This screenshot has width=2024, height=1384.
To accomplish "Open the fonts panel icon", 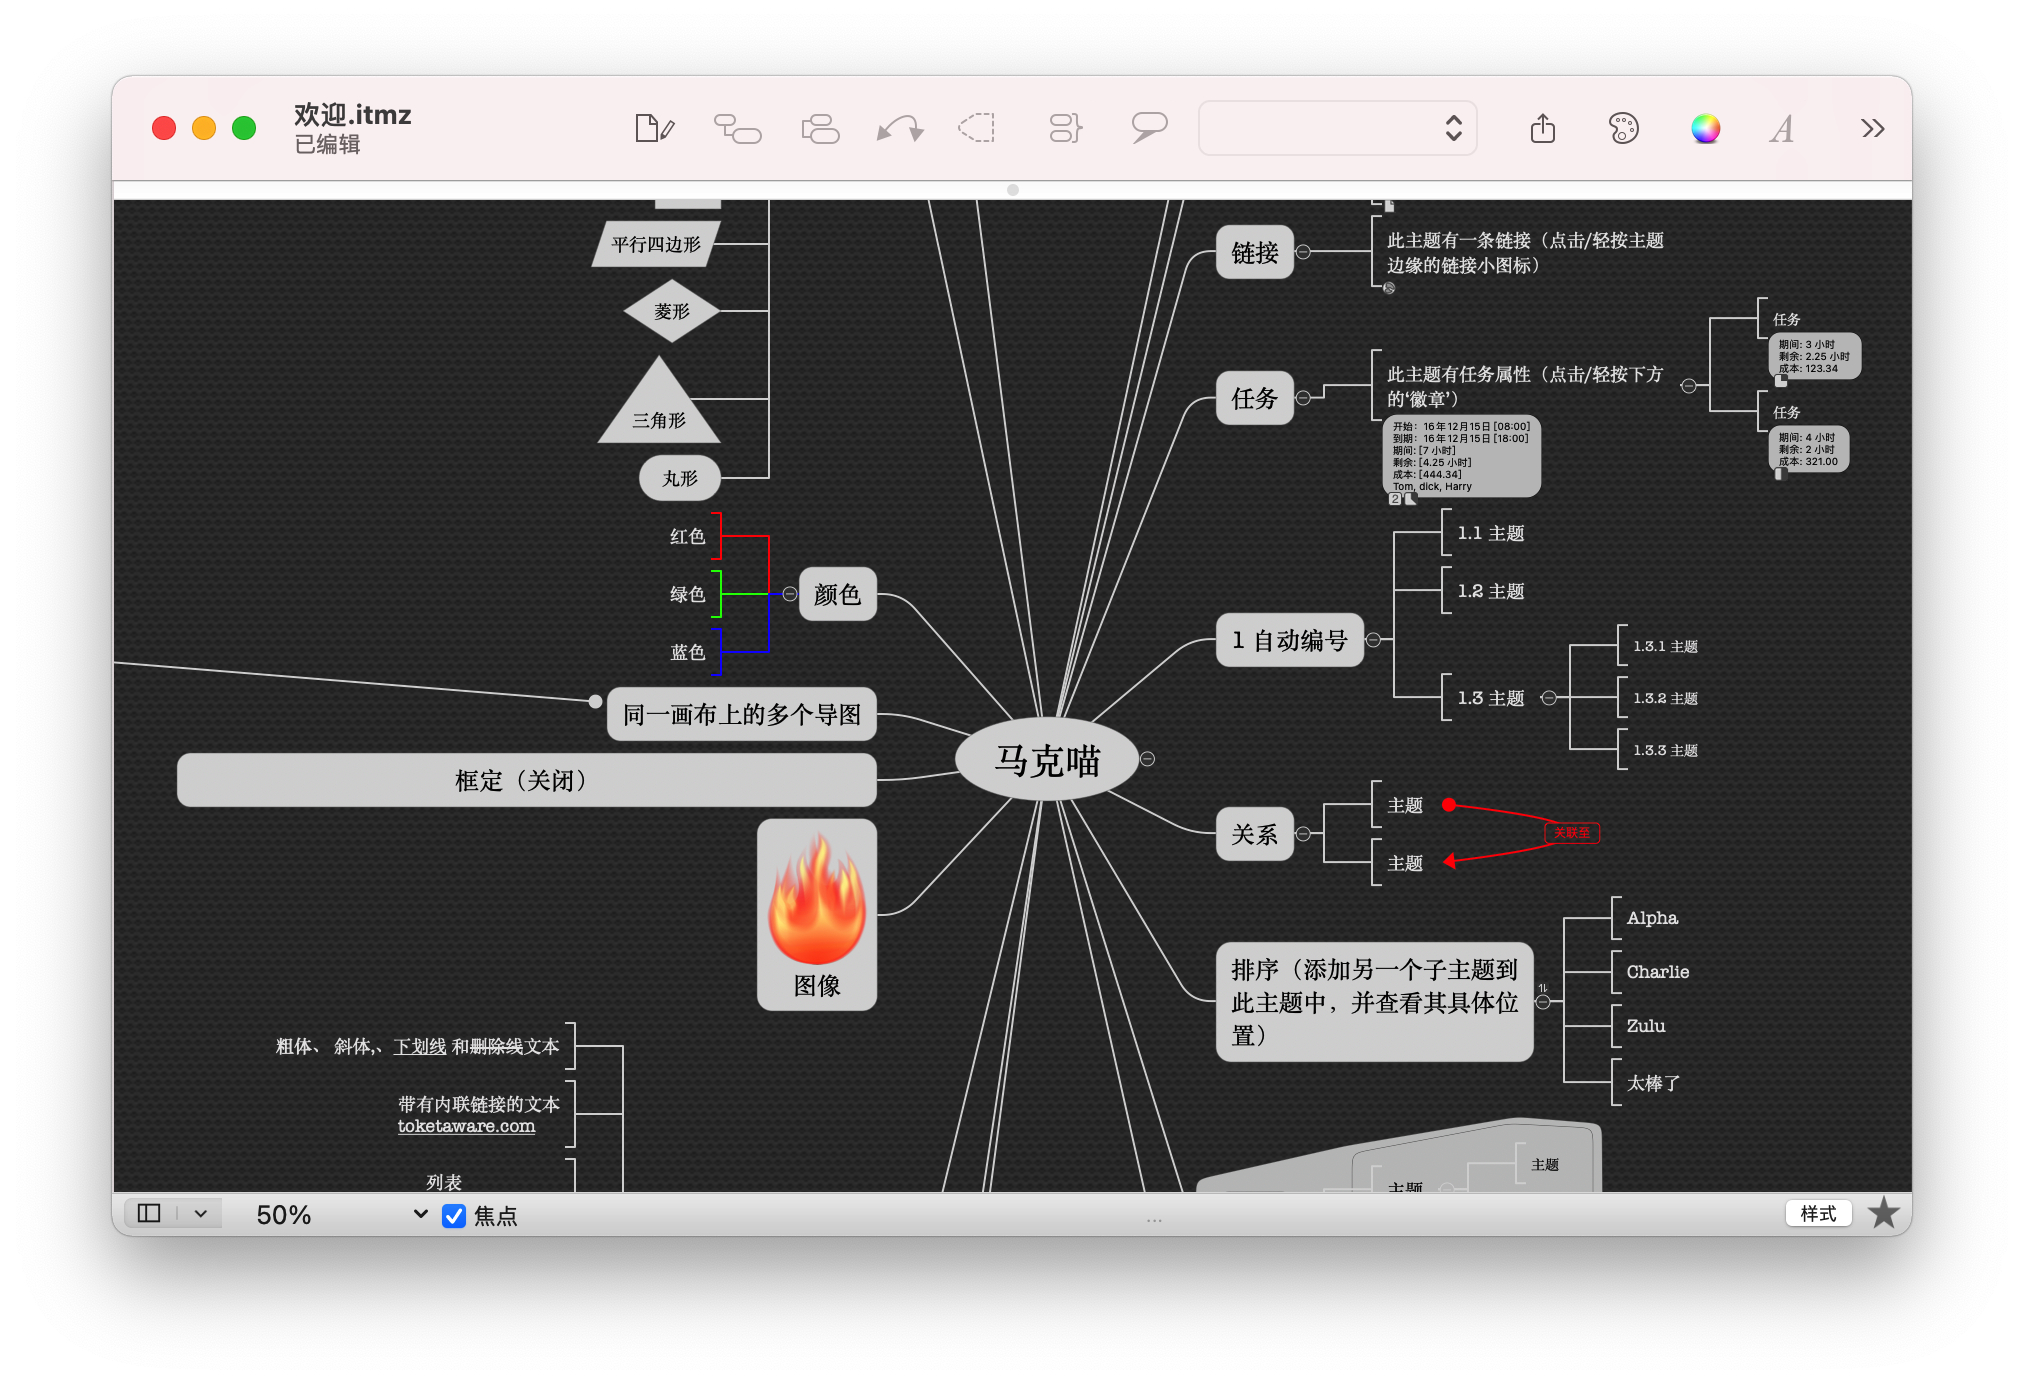I will click(x=1782, y=128).
